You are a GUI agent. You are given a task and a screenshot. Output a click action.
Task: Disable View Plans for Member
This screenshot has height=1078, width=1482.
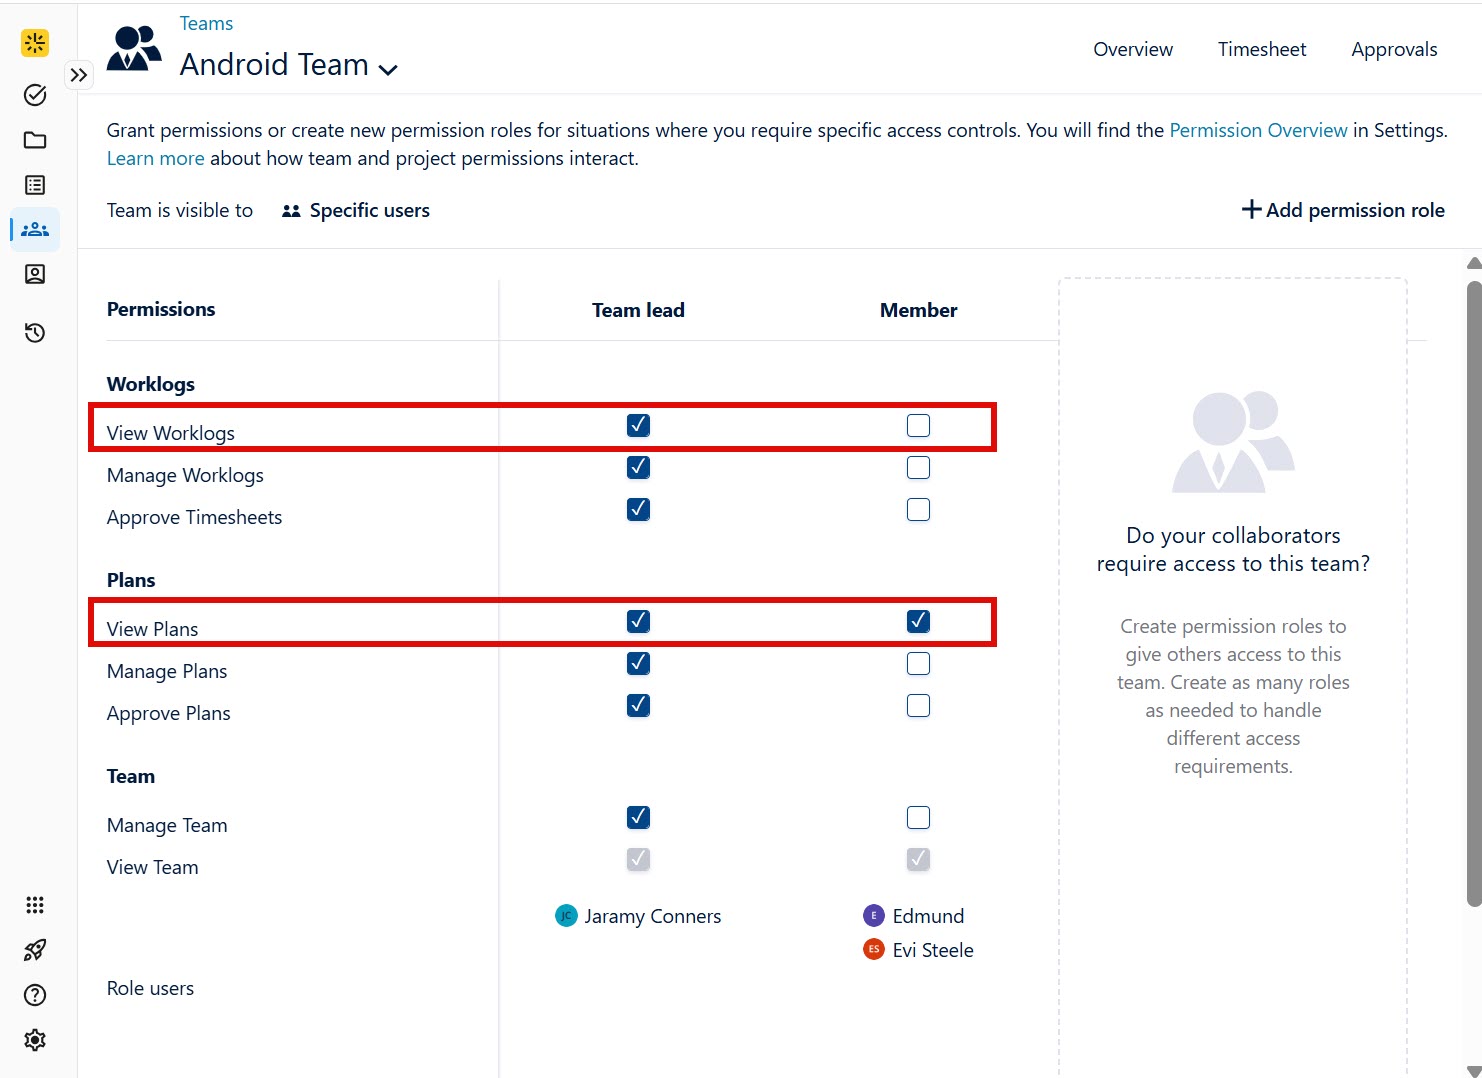(x=917, y=620)
